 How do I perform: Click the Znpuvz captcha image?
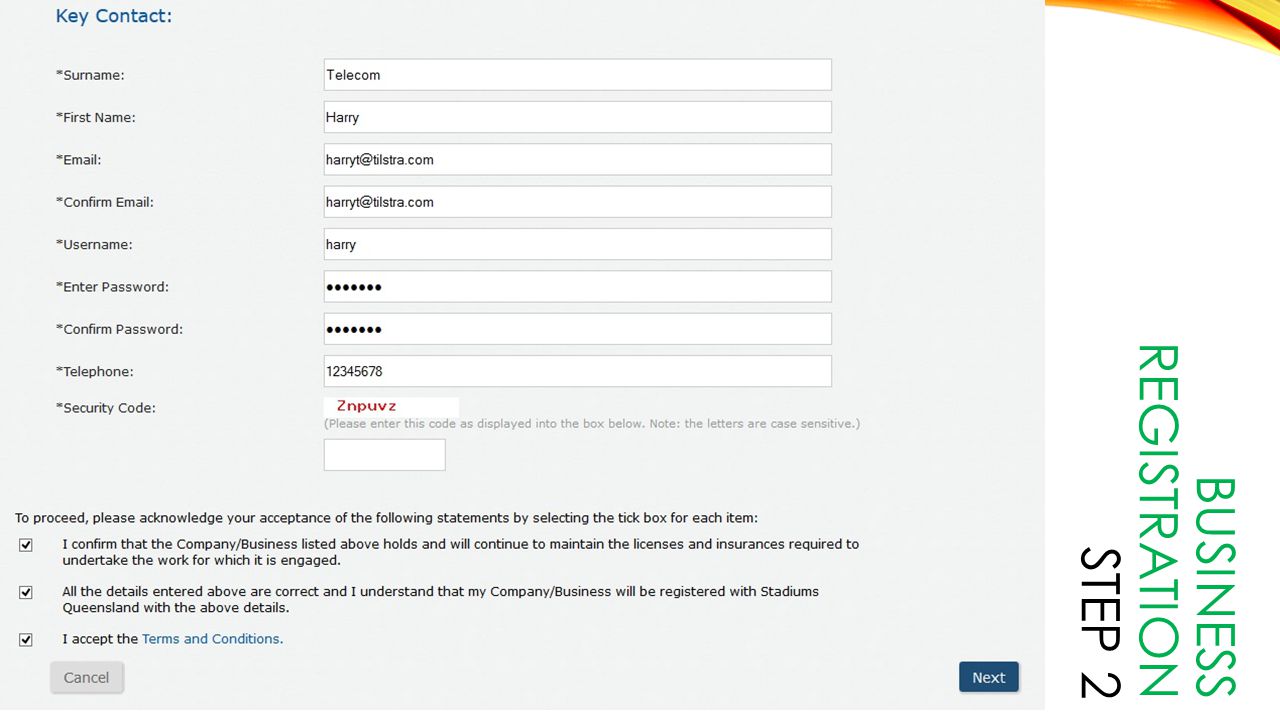tap(391, 406)
